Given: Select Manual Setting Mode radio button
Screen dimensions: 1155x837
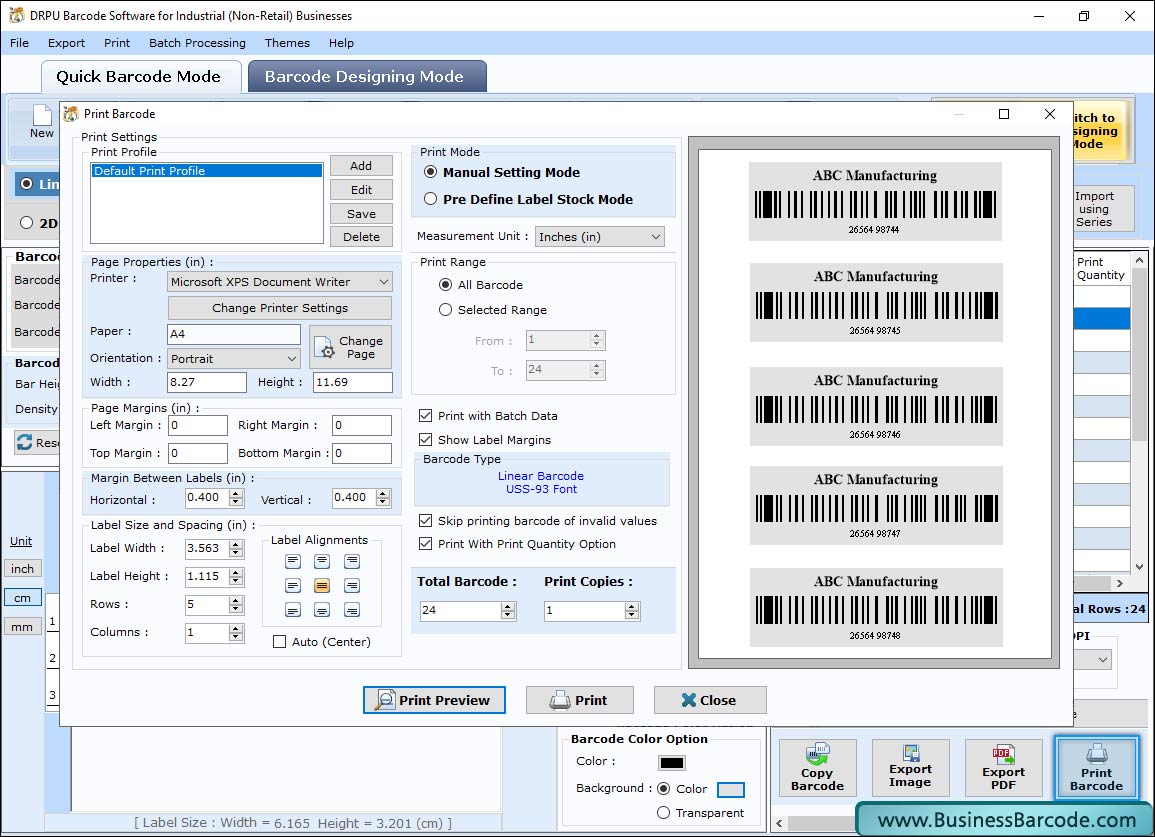Looking at the screenshot, I should pyautogui.click(x=430, y=172).
